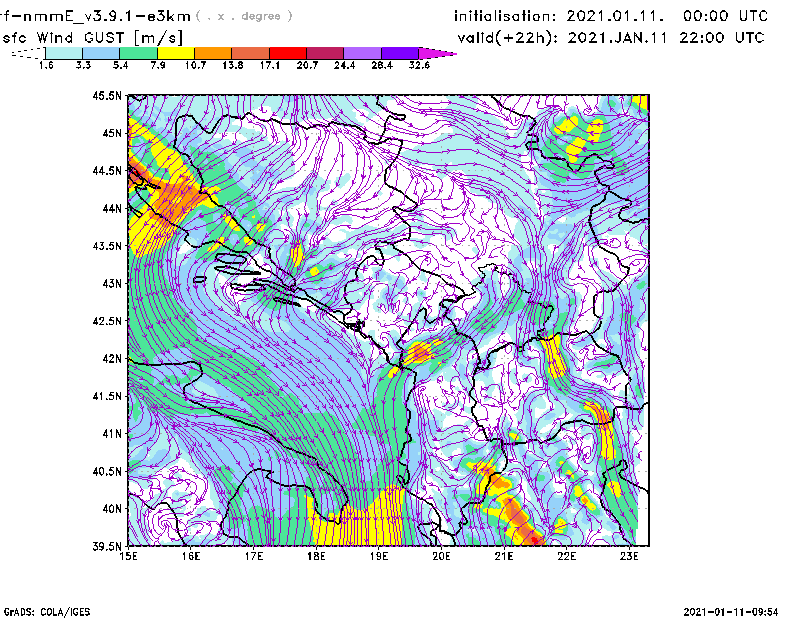Click the violet legend swatch (28.4–32.6)

tap(400, 52)
